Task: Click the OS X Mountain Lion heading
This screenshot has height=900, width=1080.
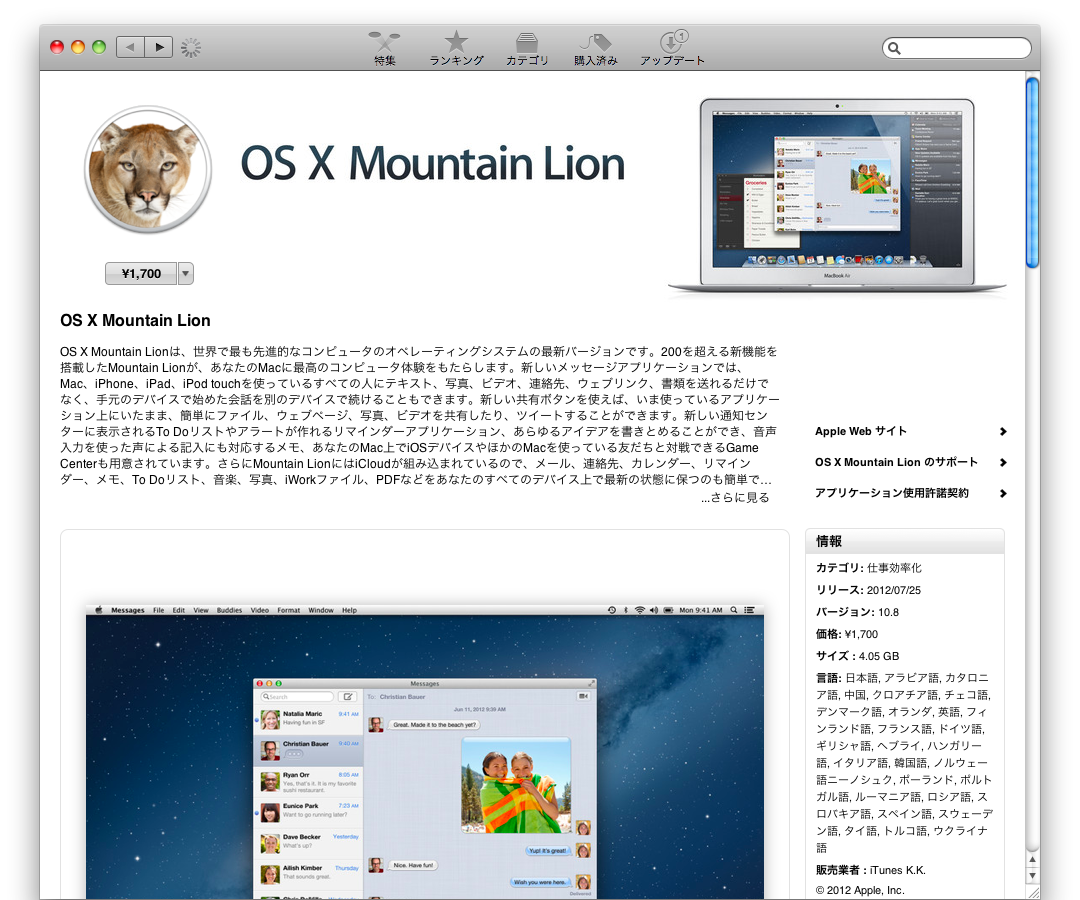Action: point(135,320)
